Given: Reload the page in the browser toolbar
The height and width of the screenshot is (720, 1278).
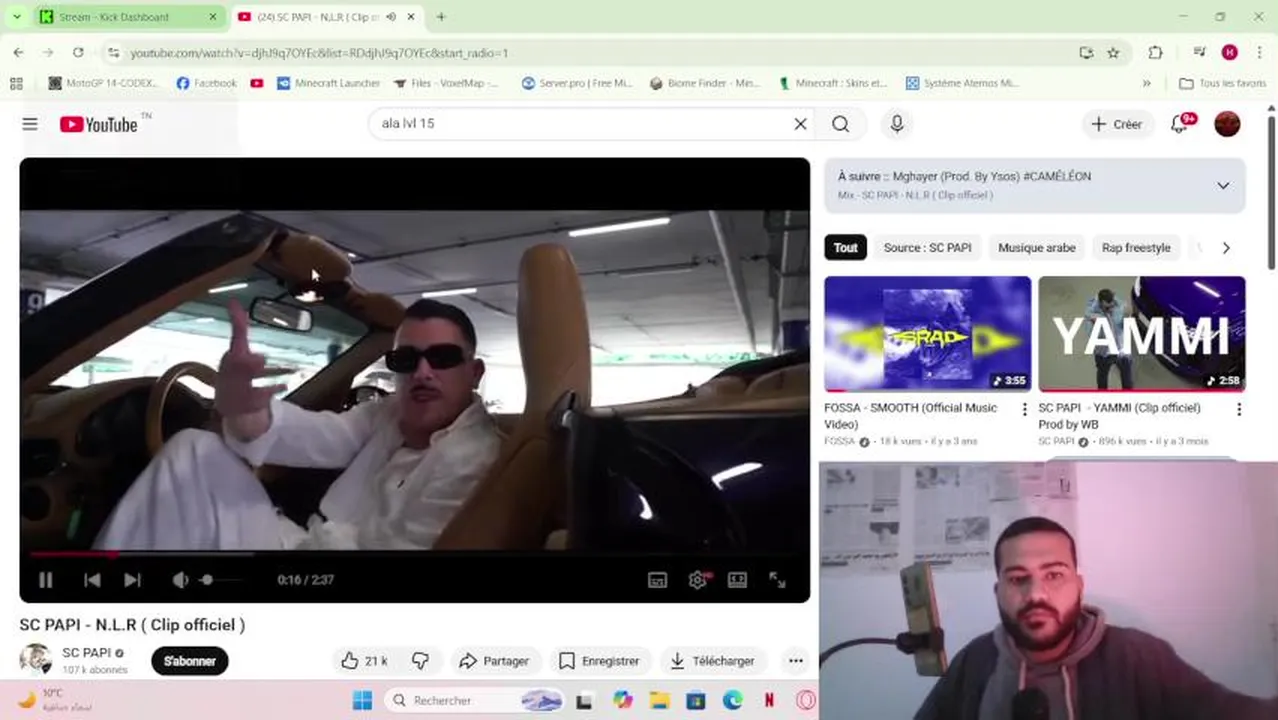Looking at the screenshot, I should coord(78,52).
